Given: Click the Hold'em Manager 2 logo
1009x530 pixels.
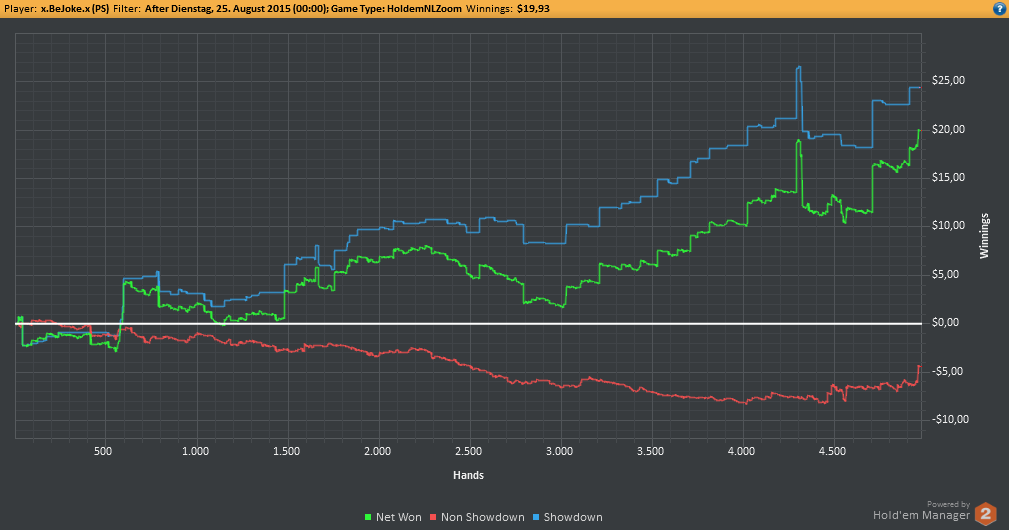Looking at the screenshot, I should (985, 514).
